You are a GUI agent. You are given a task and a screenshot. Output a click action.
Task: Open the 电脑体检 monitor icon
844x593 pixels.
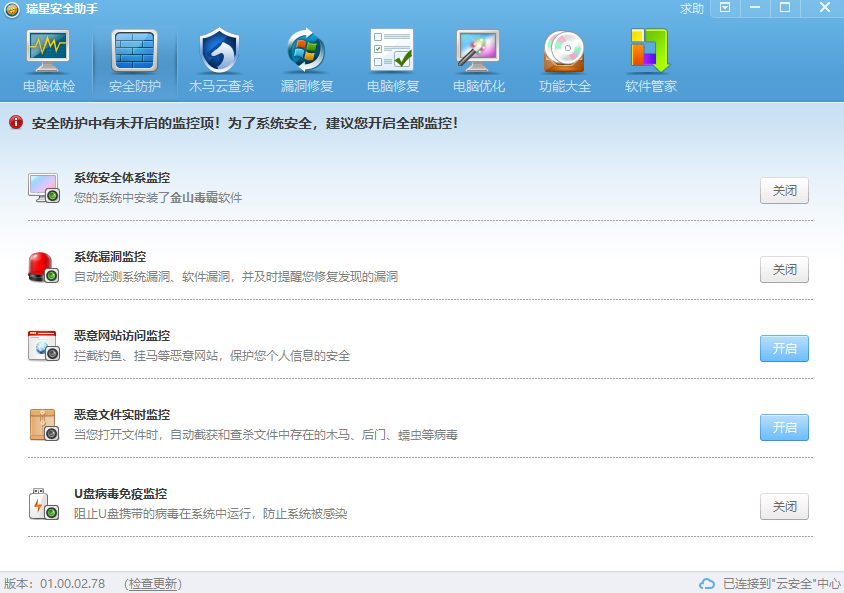(x=48, y=52)
